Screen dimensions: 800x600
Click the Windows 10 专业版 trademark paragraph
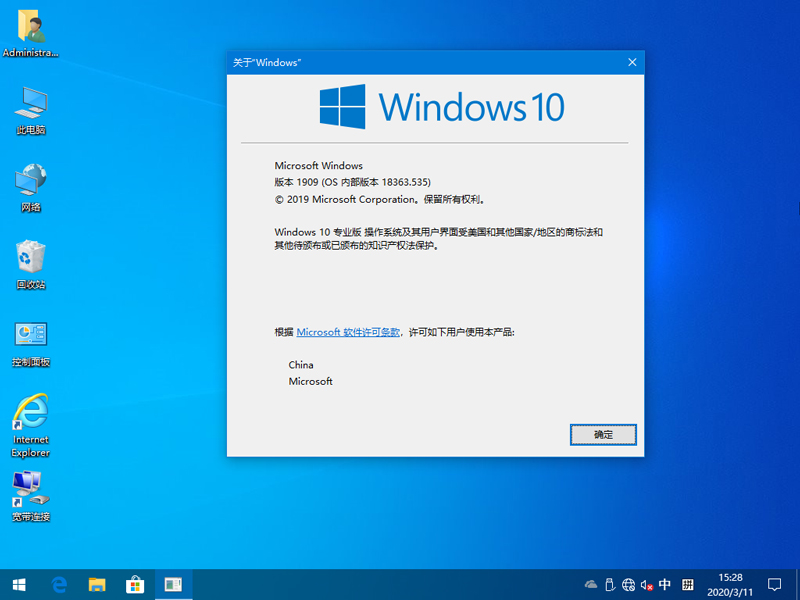[439, 239]
